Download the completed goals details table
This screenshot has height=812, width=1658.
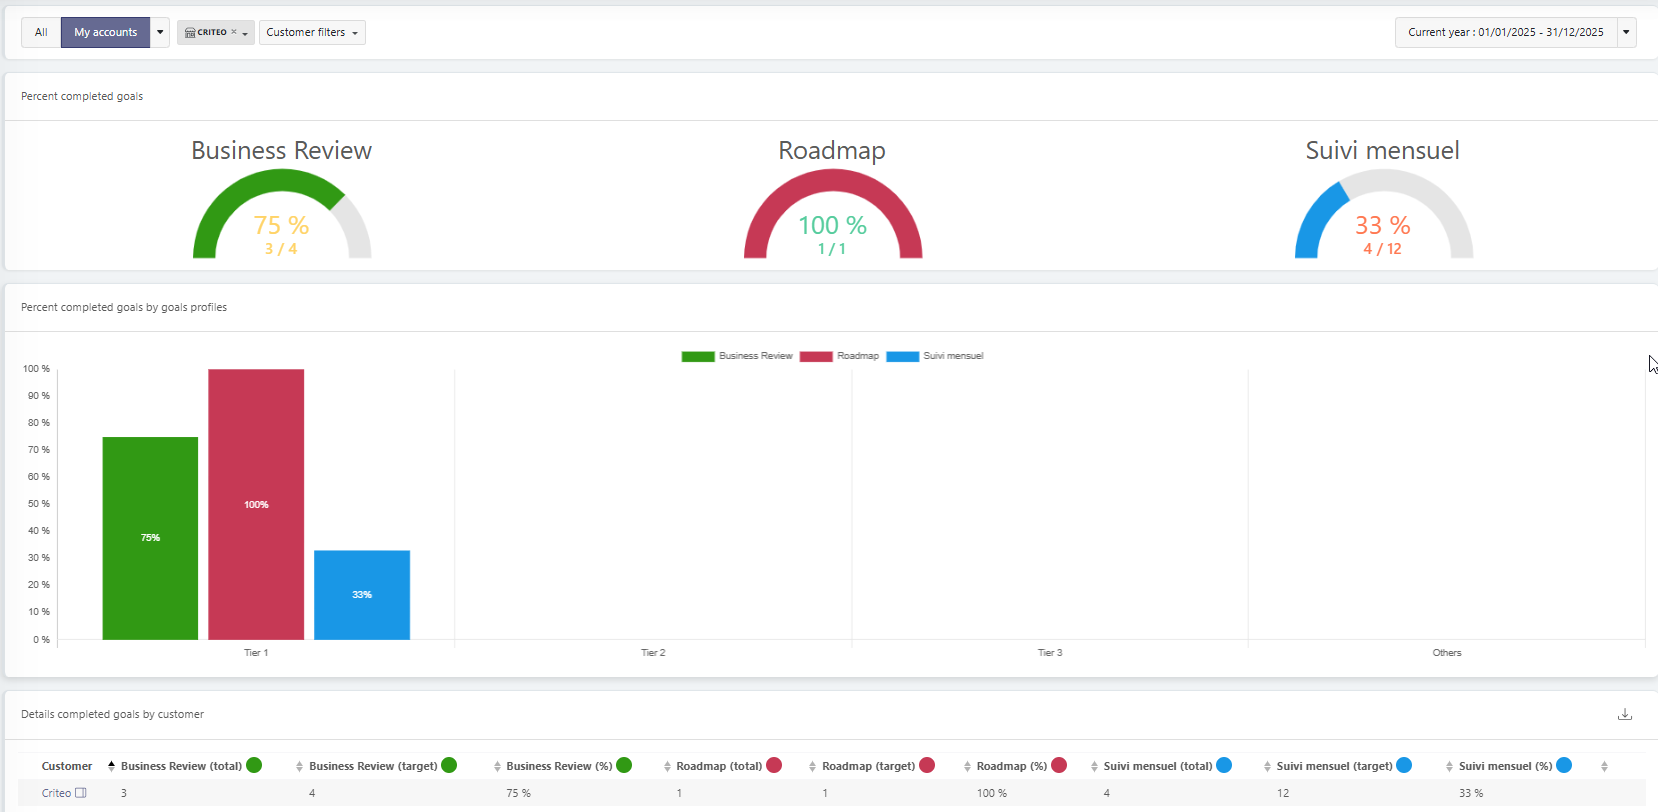[x=1624, y=714]
